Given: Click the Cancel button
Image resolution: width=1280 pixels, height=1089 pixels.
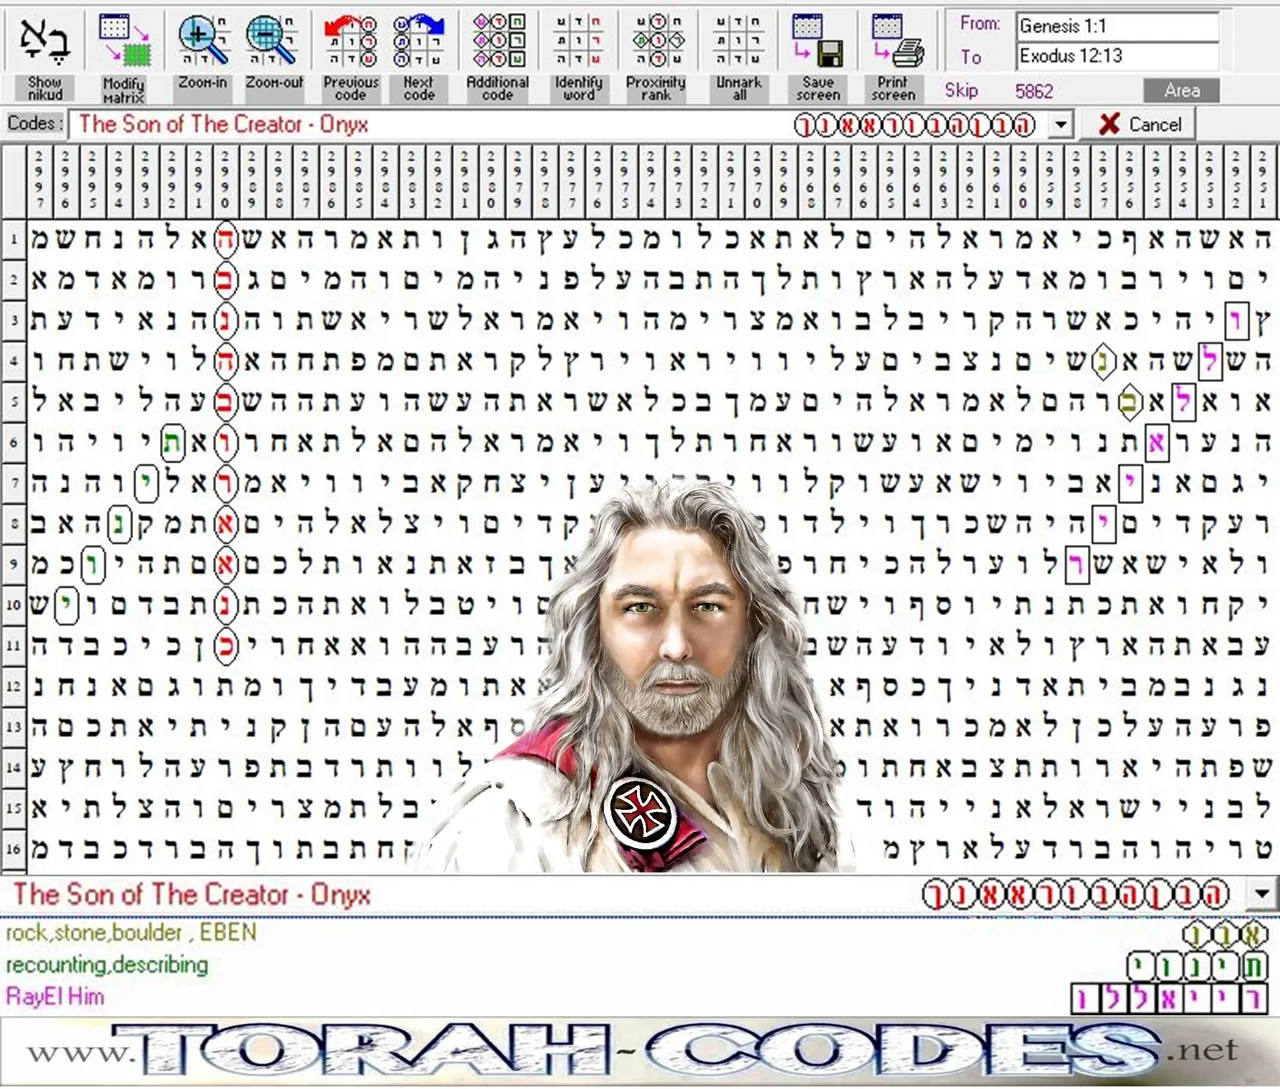Looking at the screenshot, I should click(1139, 124).
